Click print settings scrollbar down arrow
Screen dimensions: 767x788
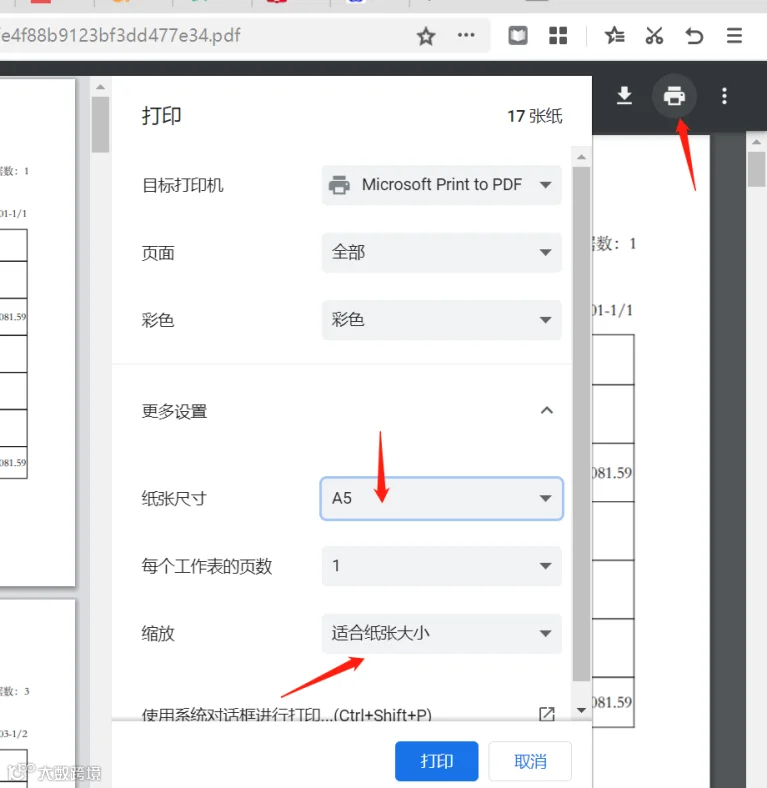tap(582, 710)
